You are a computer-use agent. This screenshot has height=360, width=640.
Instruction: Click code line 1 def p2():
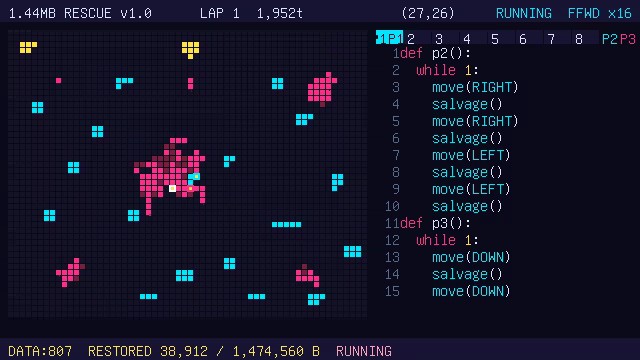(x=435, y=53)
